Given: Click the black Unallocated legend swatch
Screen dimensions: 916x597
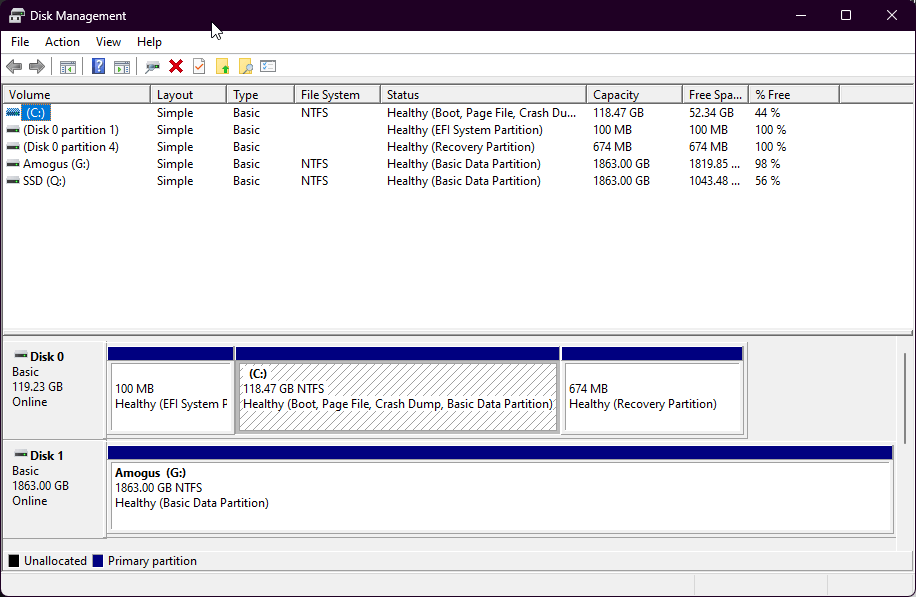Looking at the screenshot, I should [x=14, y=561].
